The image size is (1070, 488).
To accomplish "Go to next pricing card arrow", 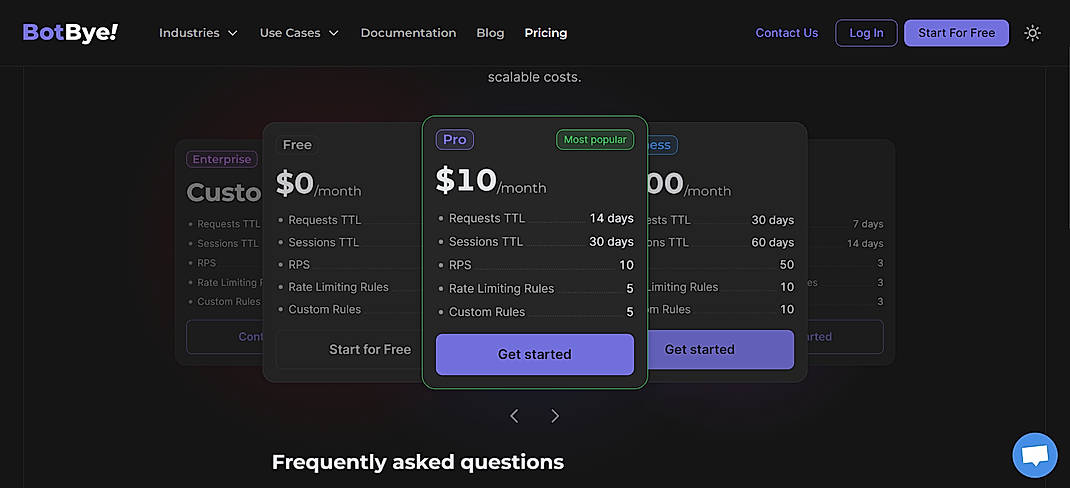I will [555, 416].
